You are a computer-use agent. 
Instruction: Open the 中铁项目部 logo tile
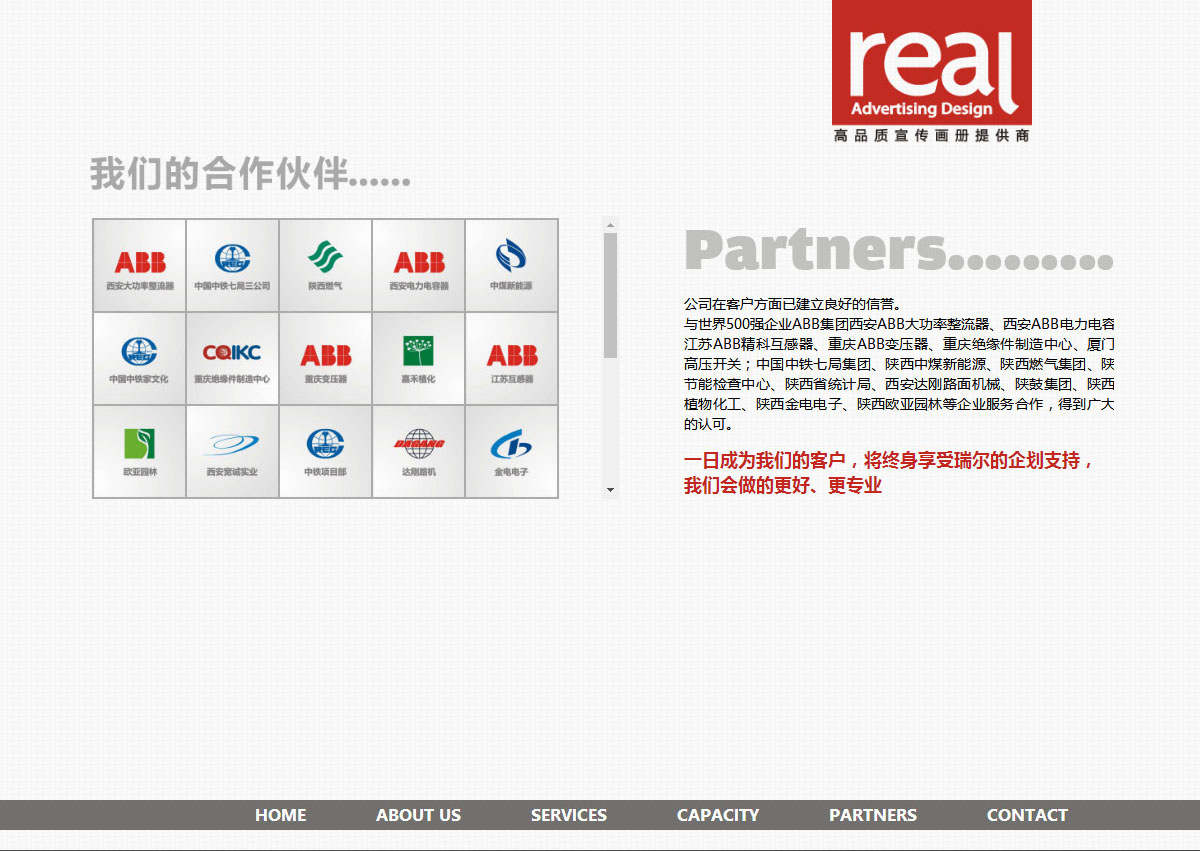pos(326,451)
